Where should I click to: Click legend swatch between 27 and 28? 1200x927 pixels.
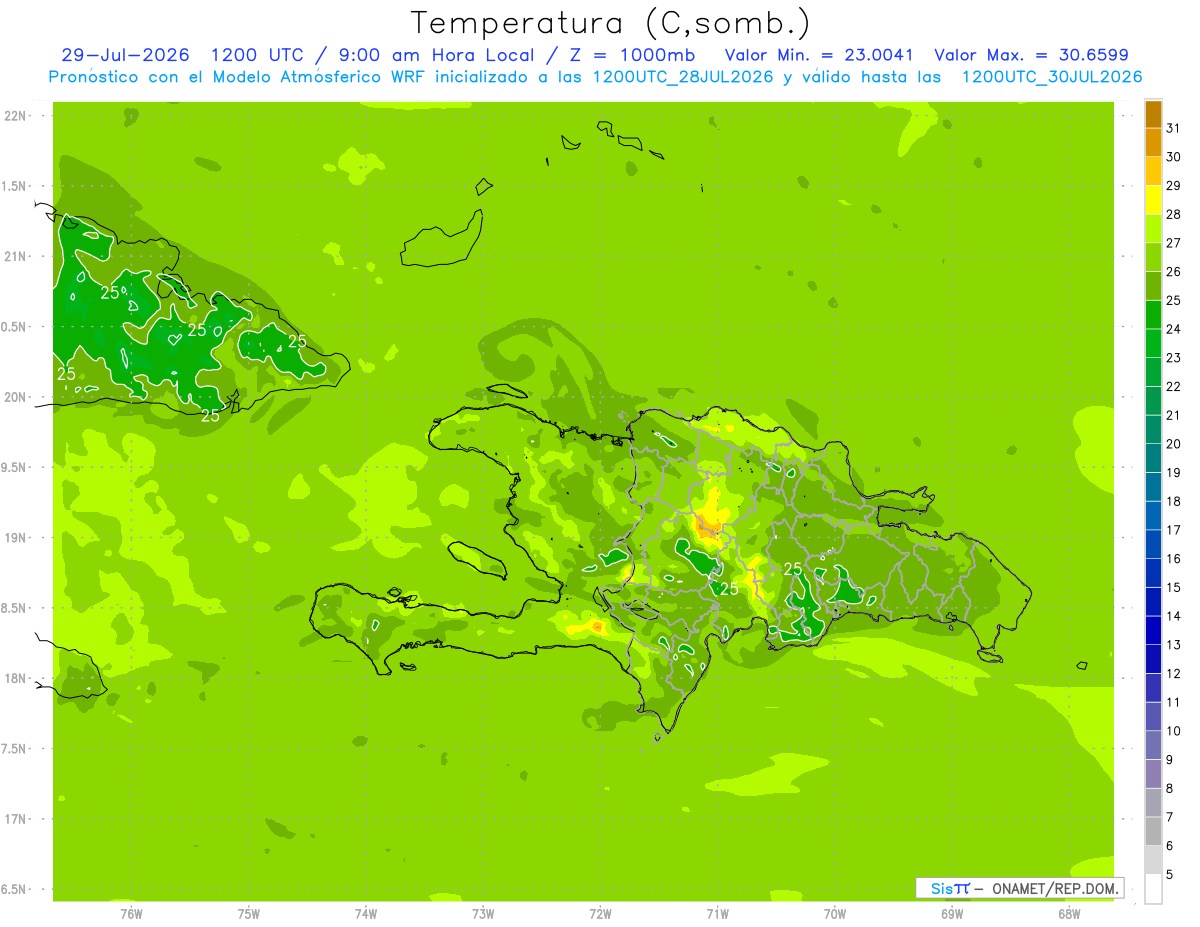(1153, 228)
